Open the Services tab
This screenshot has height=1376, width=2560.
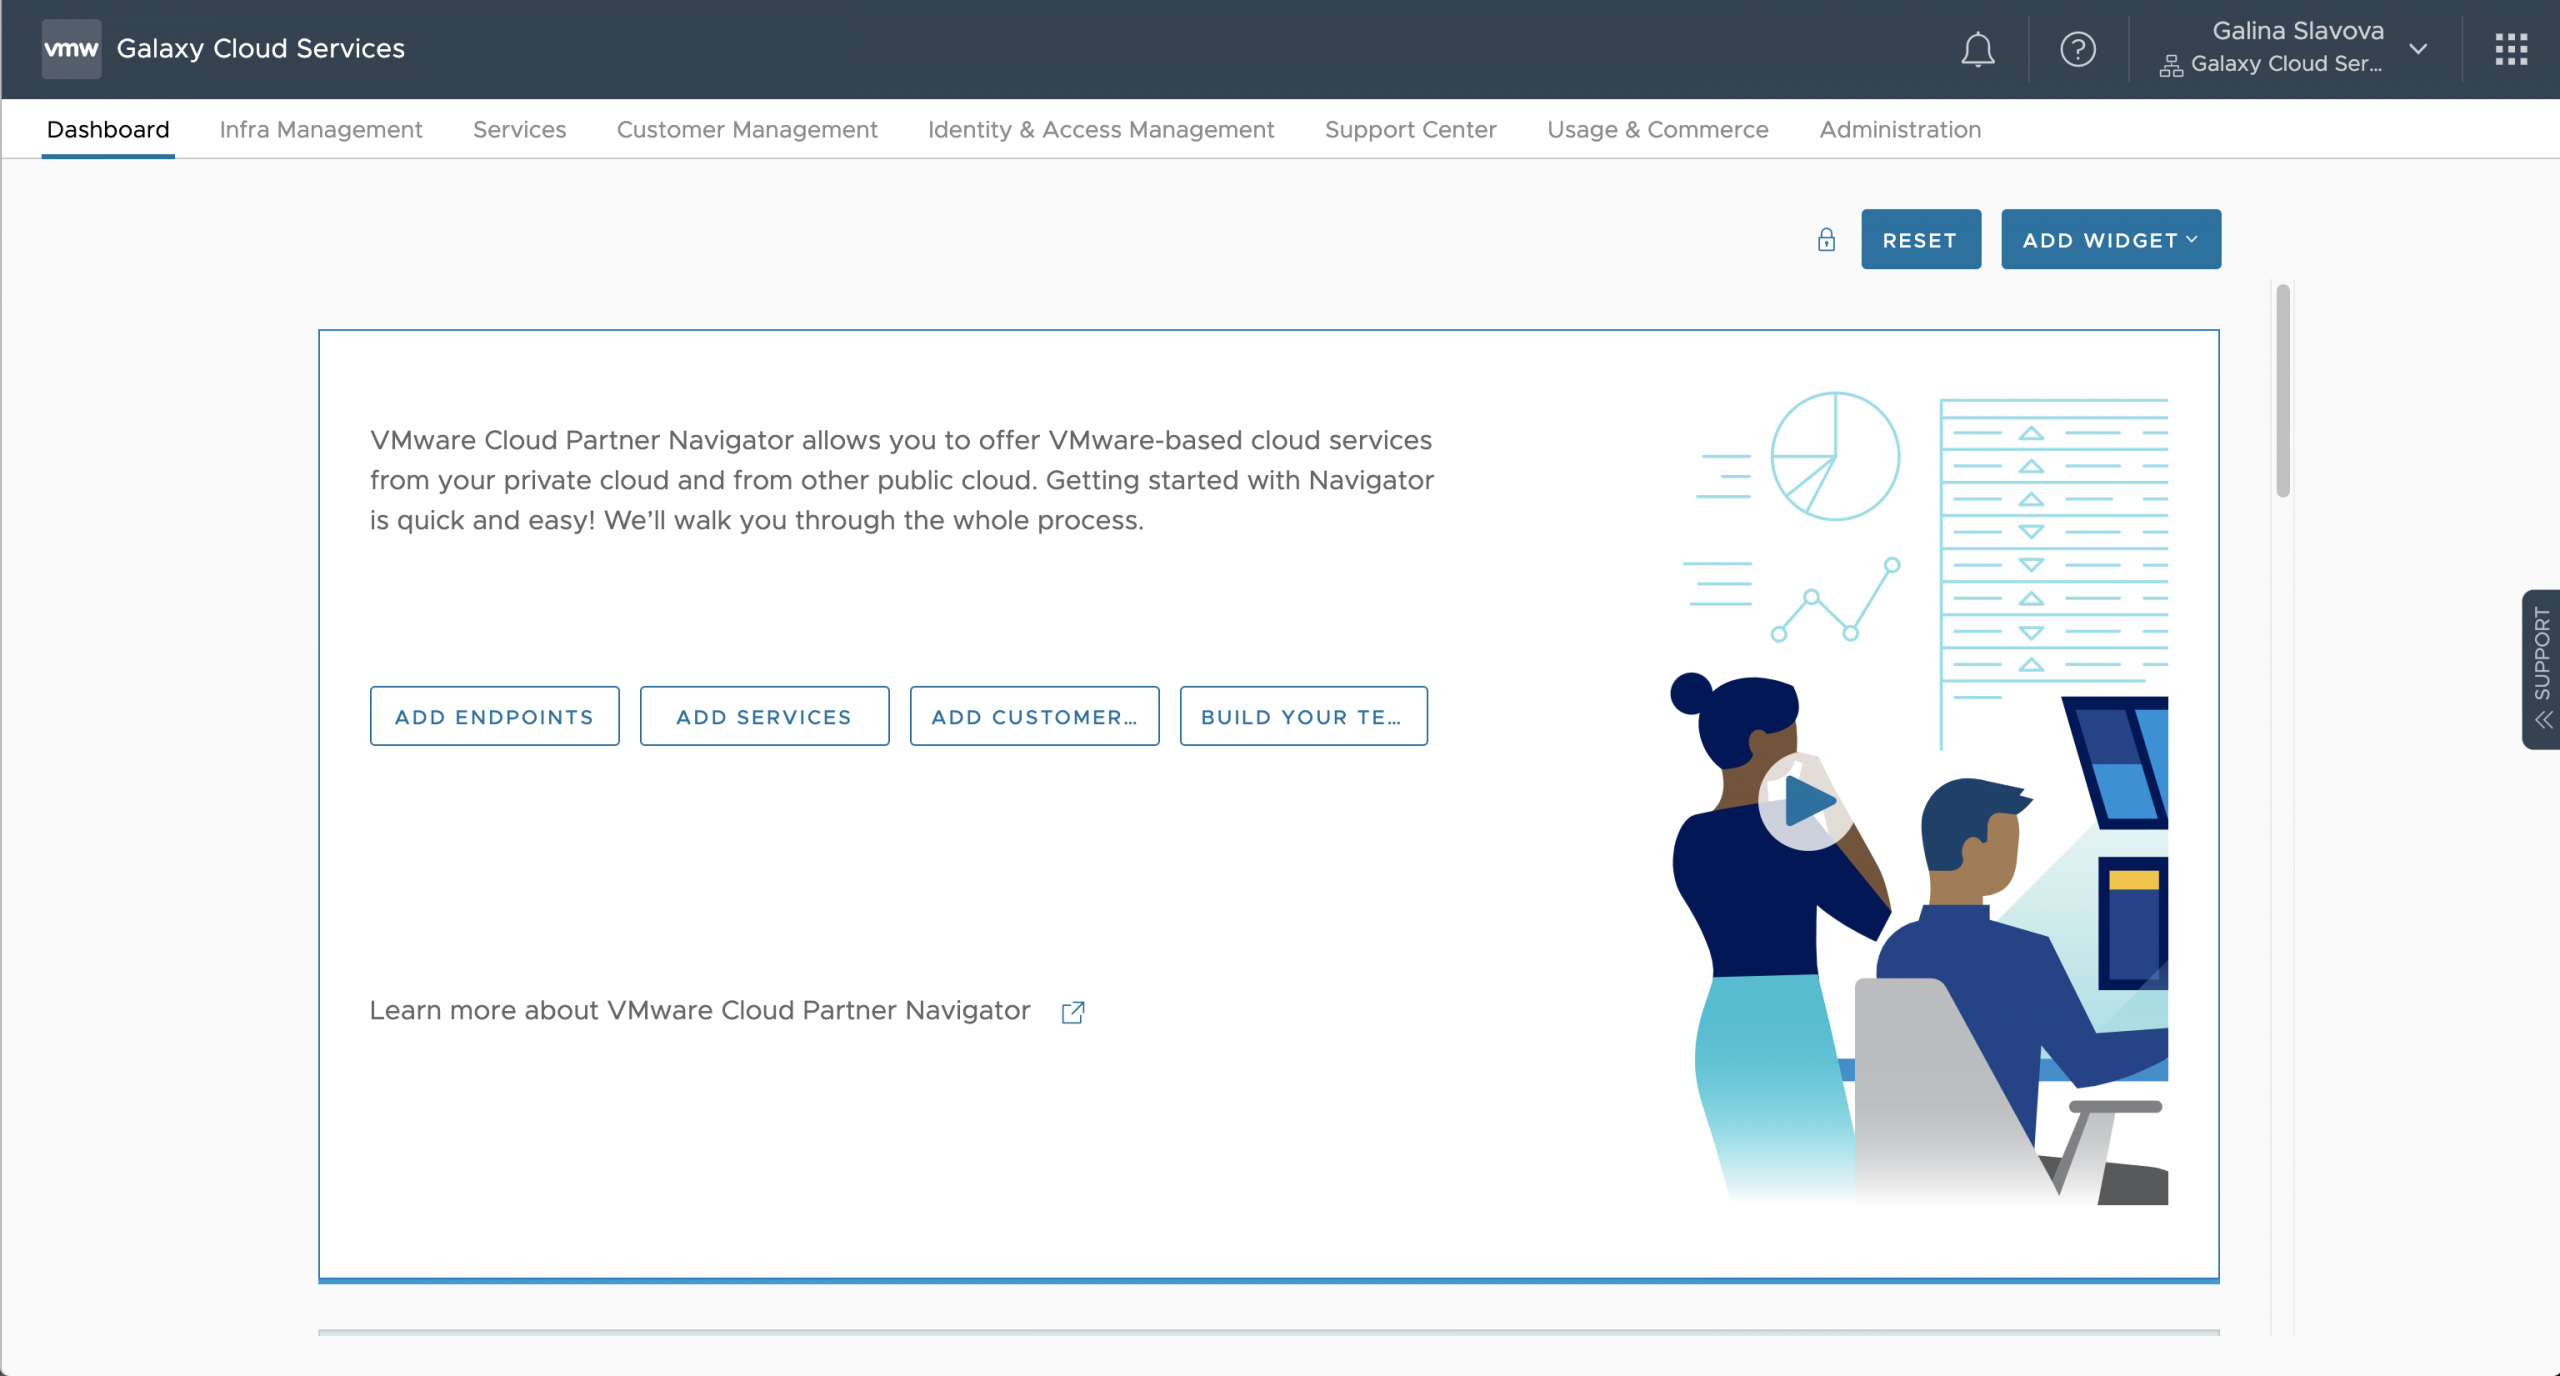tap(519, 130)
